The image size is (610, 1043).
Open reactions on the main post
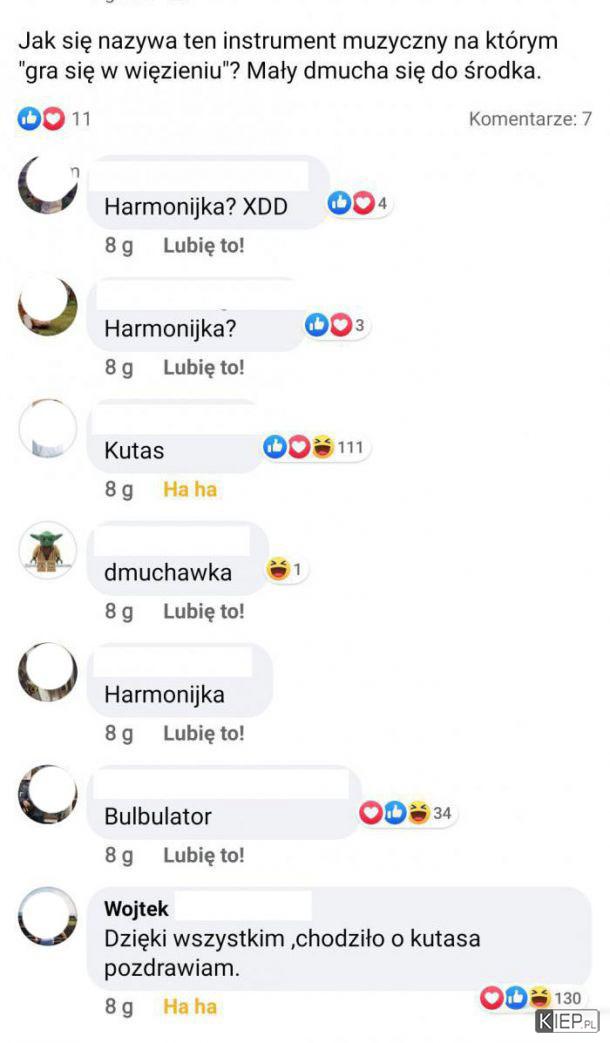(x=54, y=119)
